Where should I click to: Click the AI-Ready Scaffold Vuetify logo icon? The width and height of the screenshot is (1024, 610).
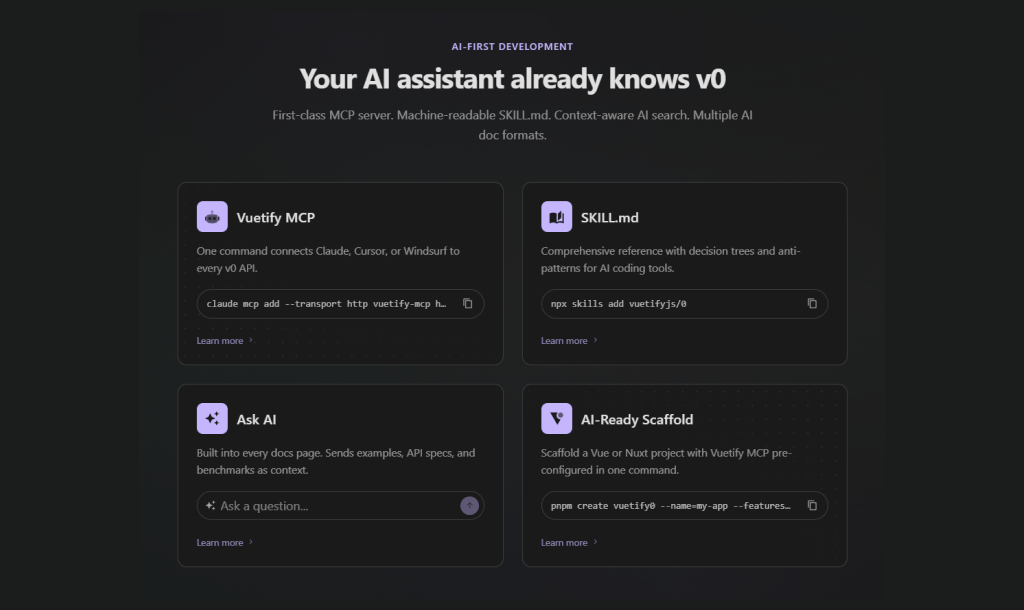pyautogui.click(x=556, y=419)
